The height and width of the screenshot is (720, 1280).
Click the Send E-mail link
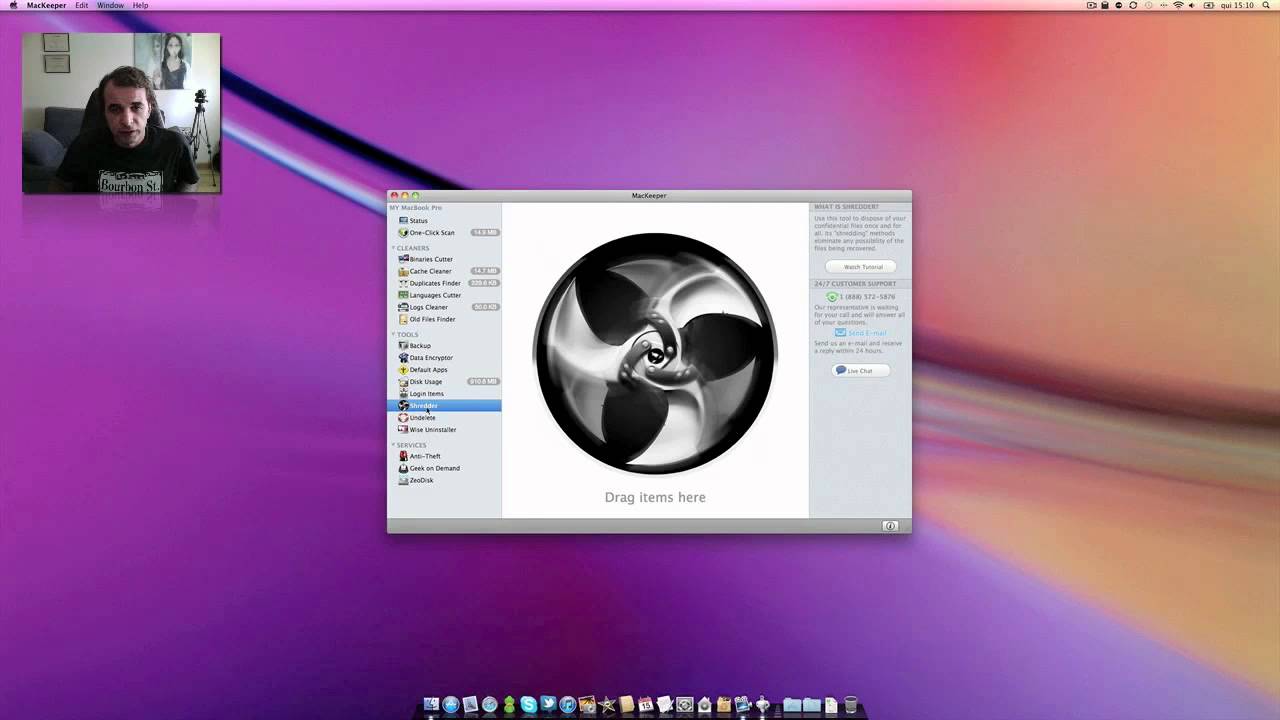point(867,333)
